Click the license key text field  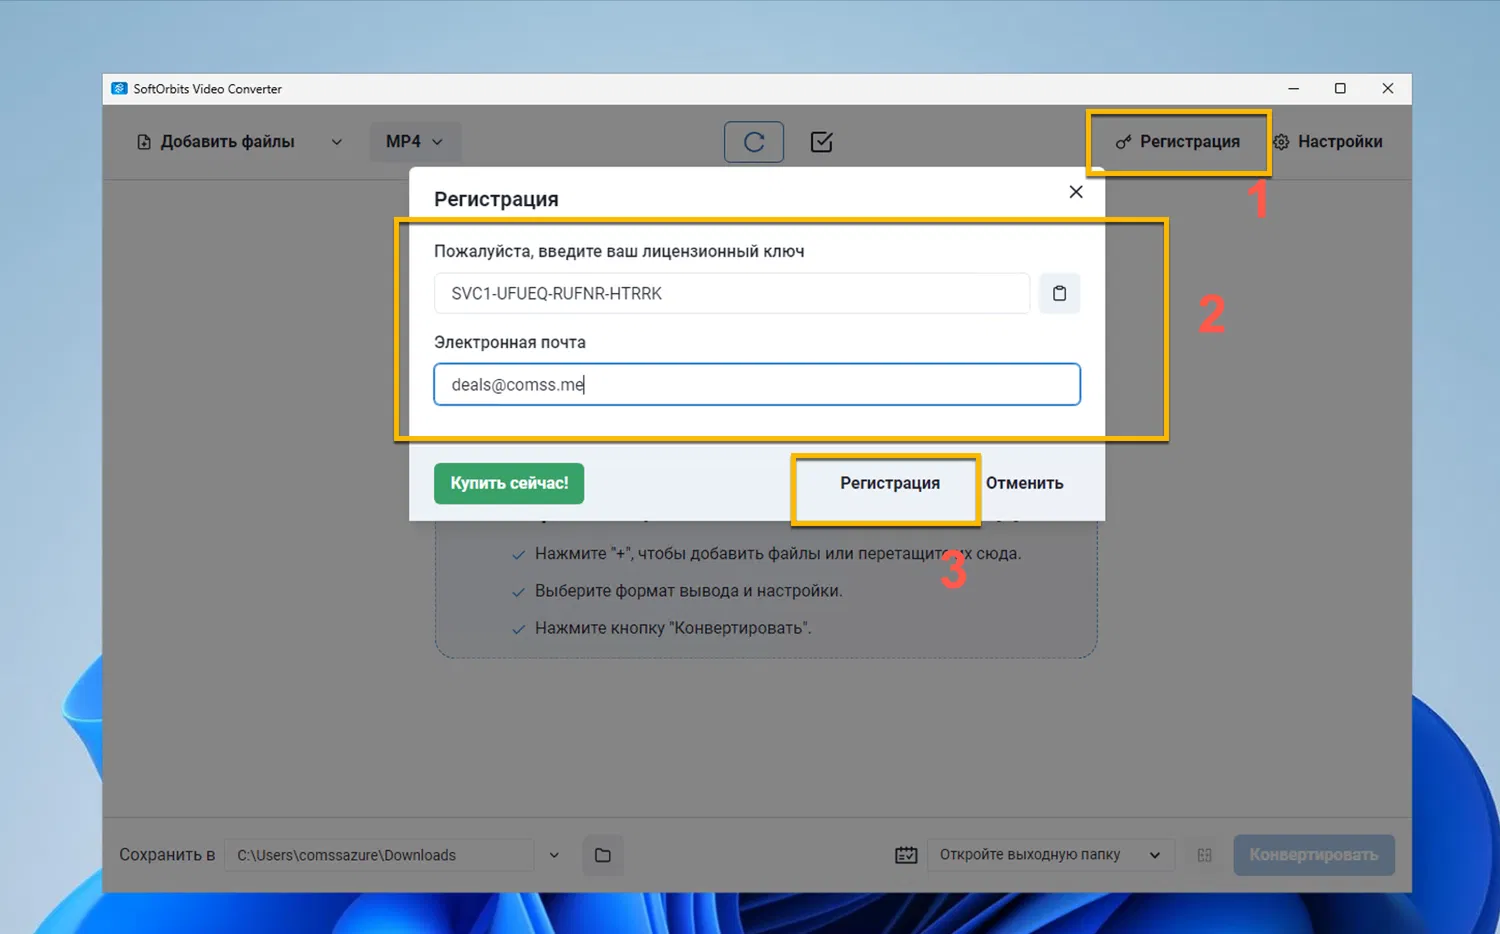point(731,293)
